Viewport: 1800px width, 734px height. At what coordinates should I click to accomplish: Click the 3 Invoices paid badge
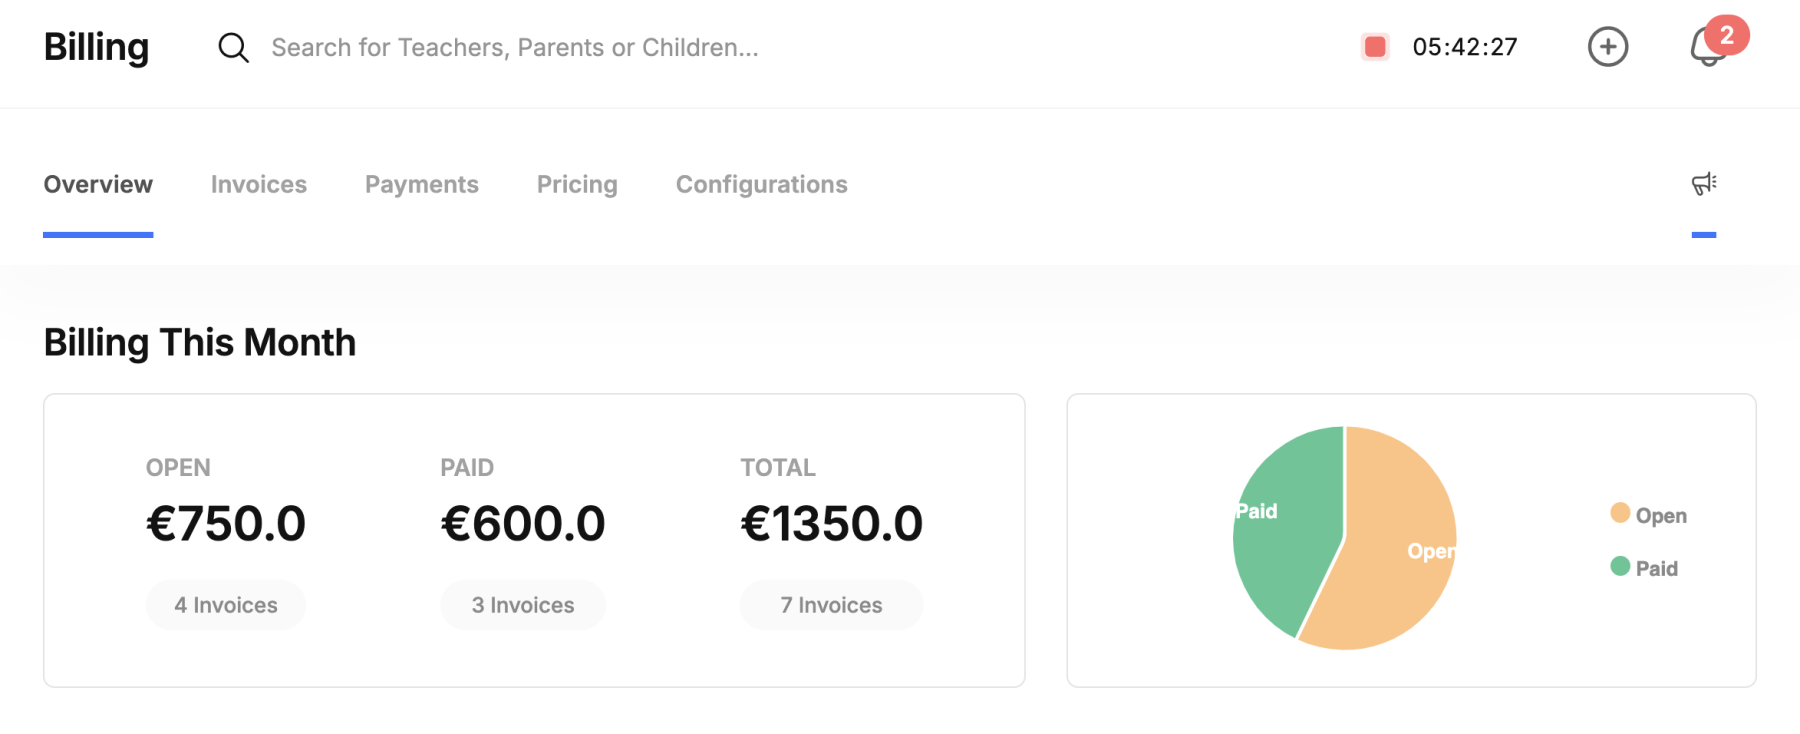click(523, 605)
